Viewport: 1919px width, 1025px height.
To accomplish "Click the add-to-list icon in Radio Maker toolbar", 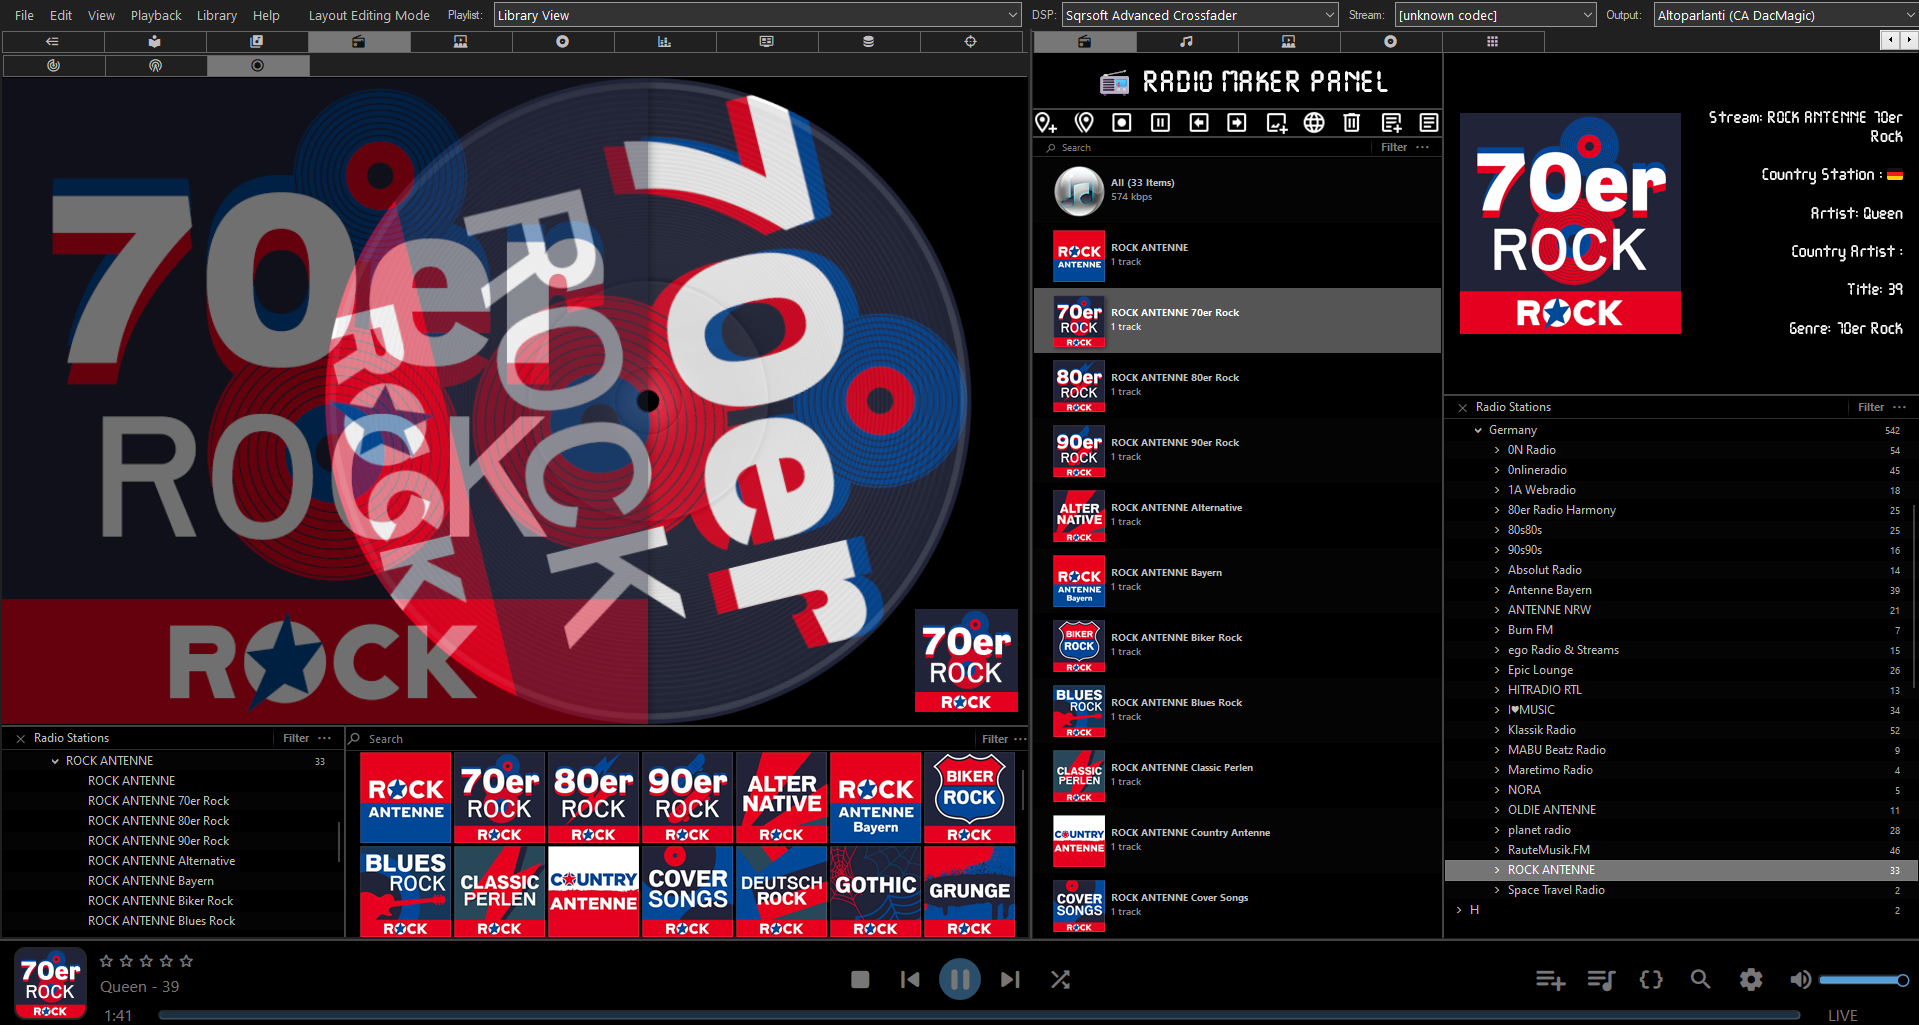I will point(1391,122).
